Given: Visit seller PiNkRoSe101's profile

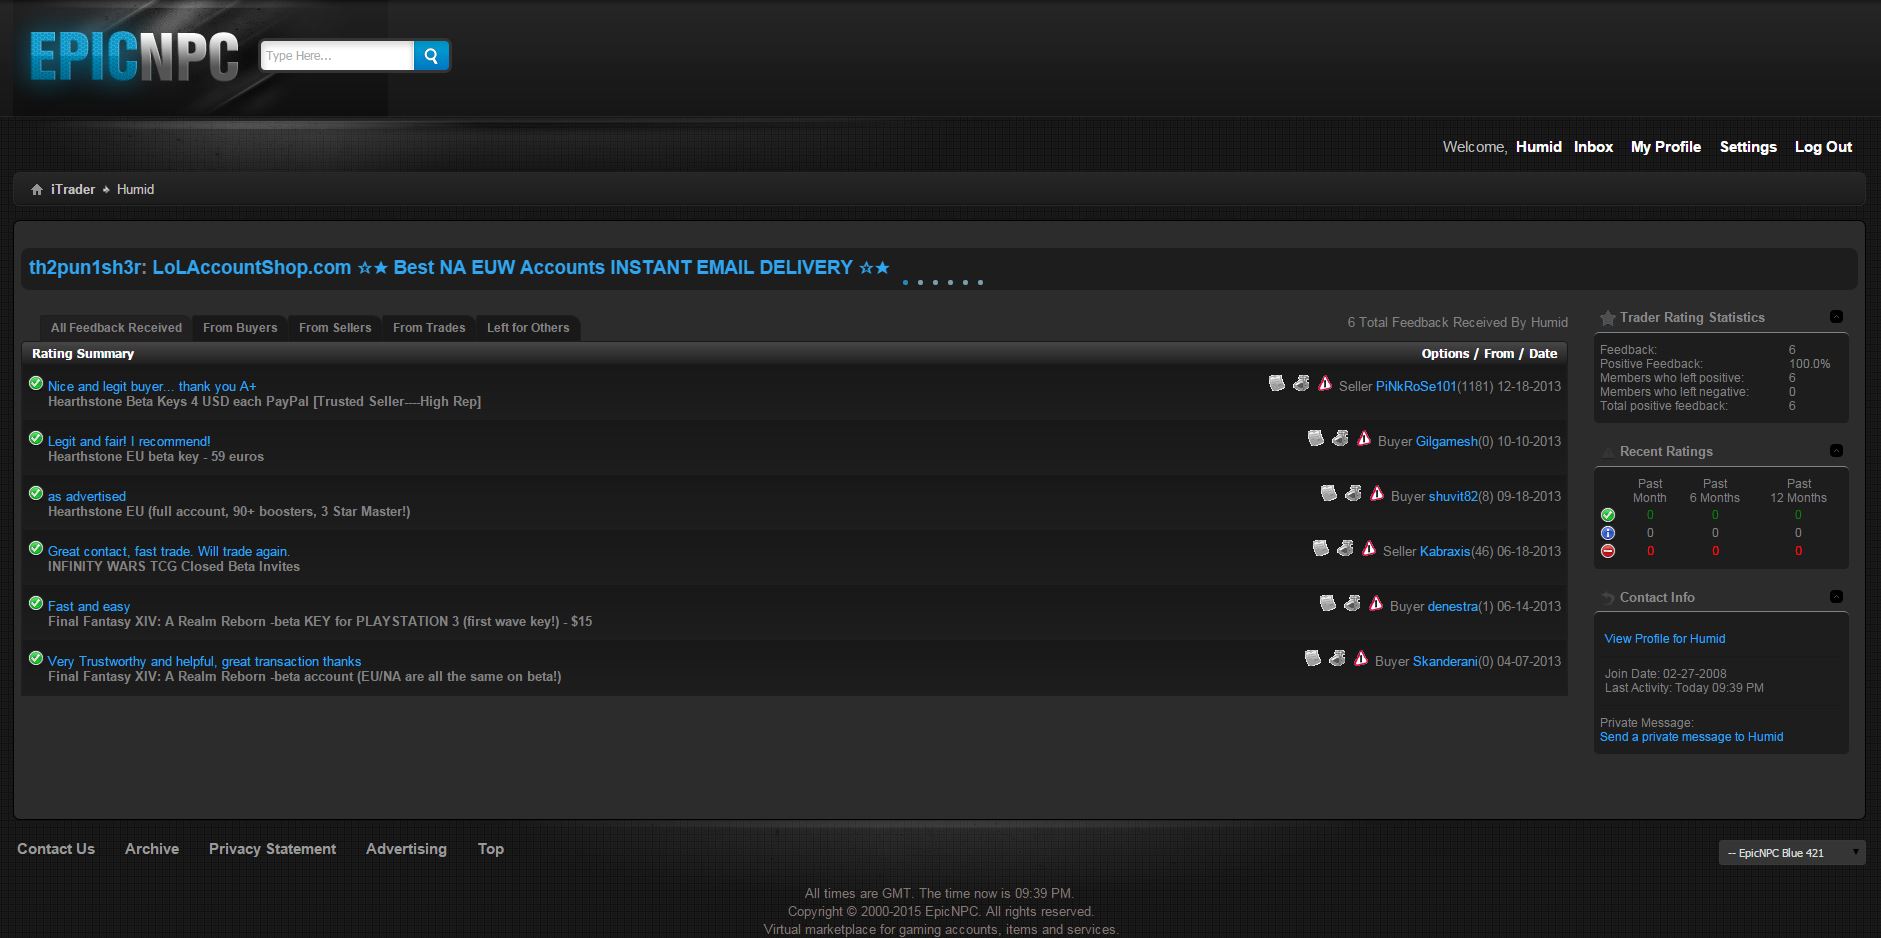Looking at the screenshot, I should (1416, 386).
